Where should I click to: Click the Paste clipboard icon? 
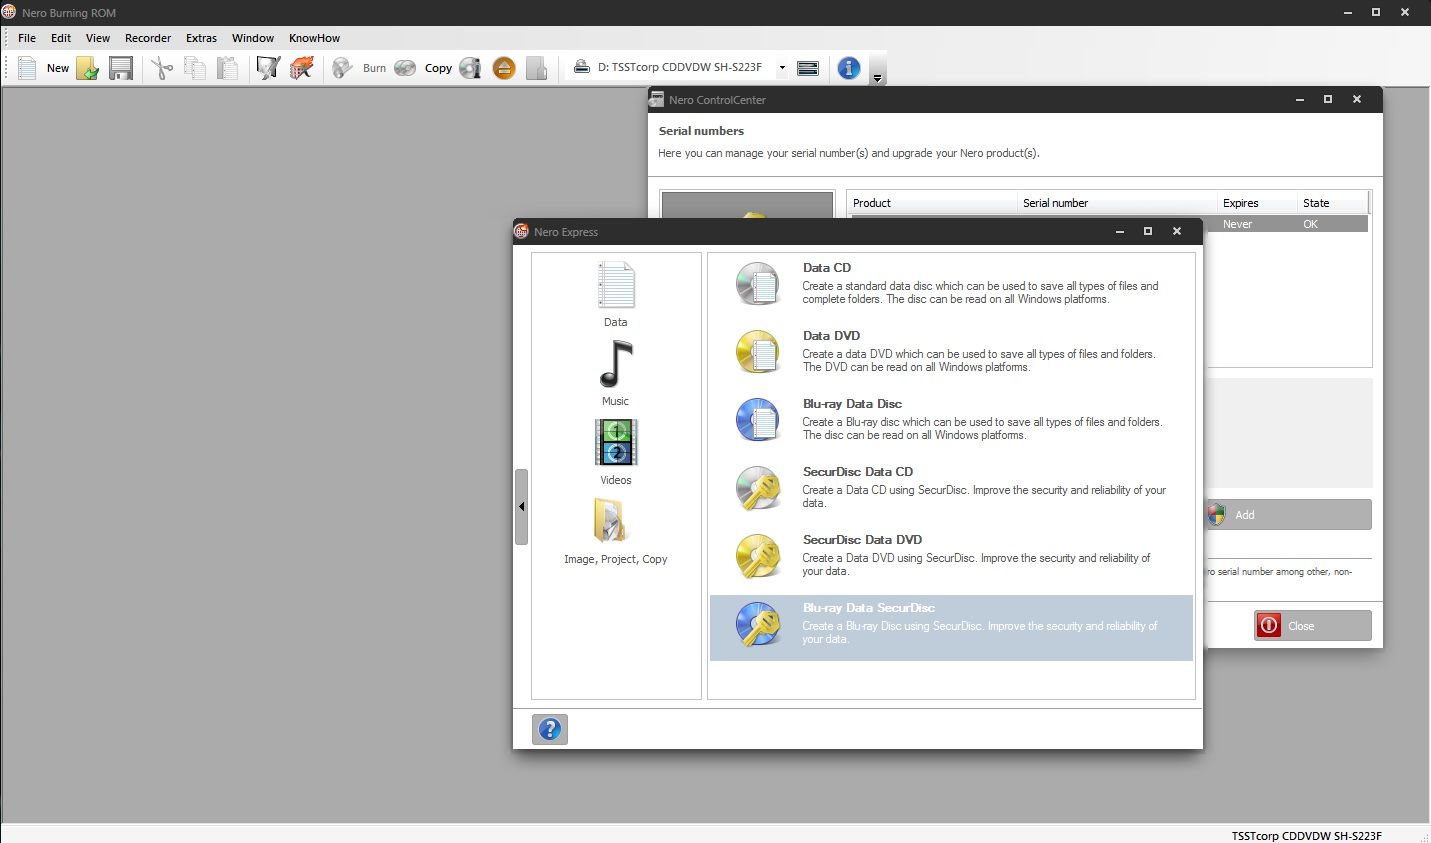(228, 68)
